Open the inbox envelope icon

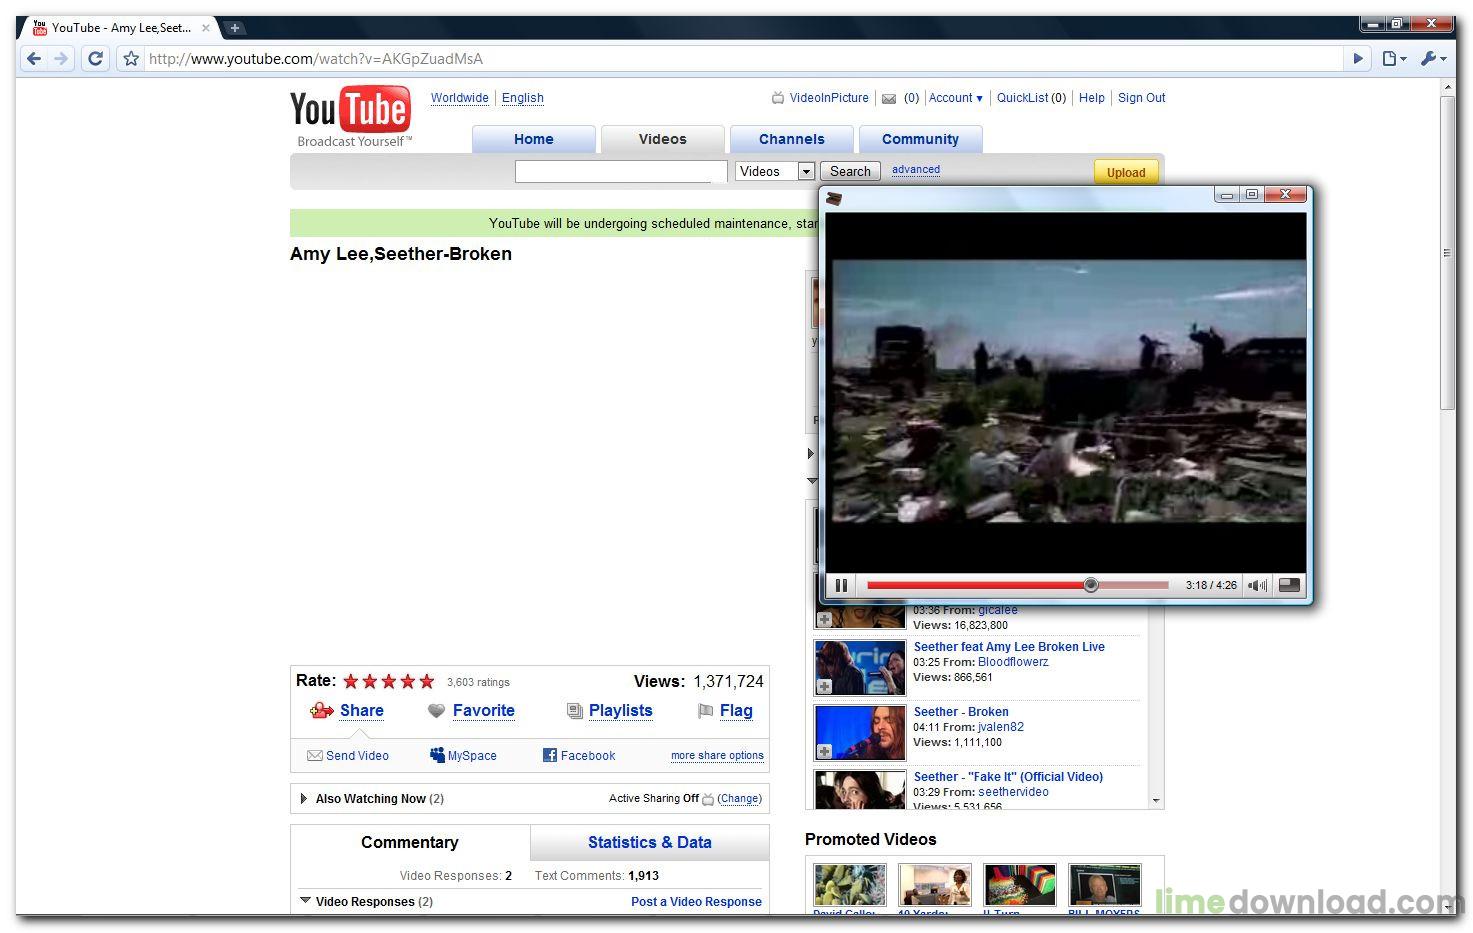[x=888, y=98]
